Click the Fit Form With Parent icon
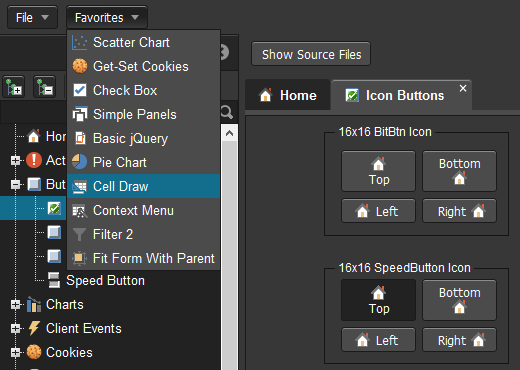Screen dimensions: 520x370 79,258
